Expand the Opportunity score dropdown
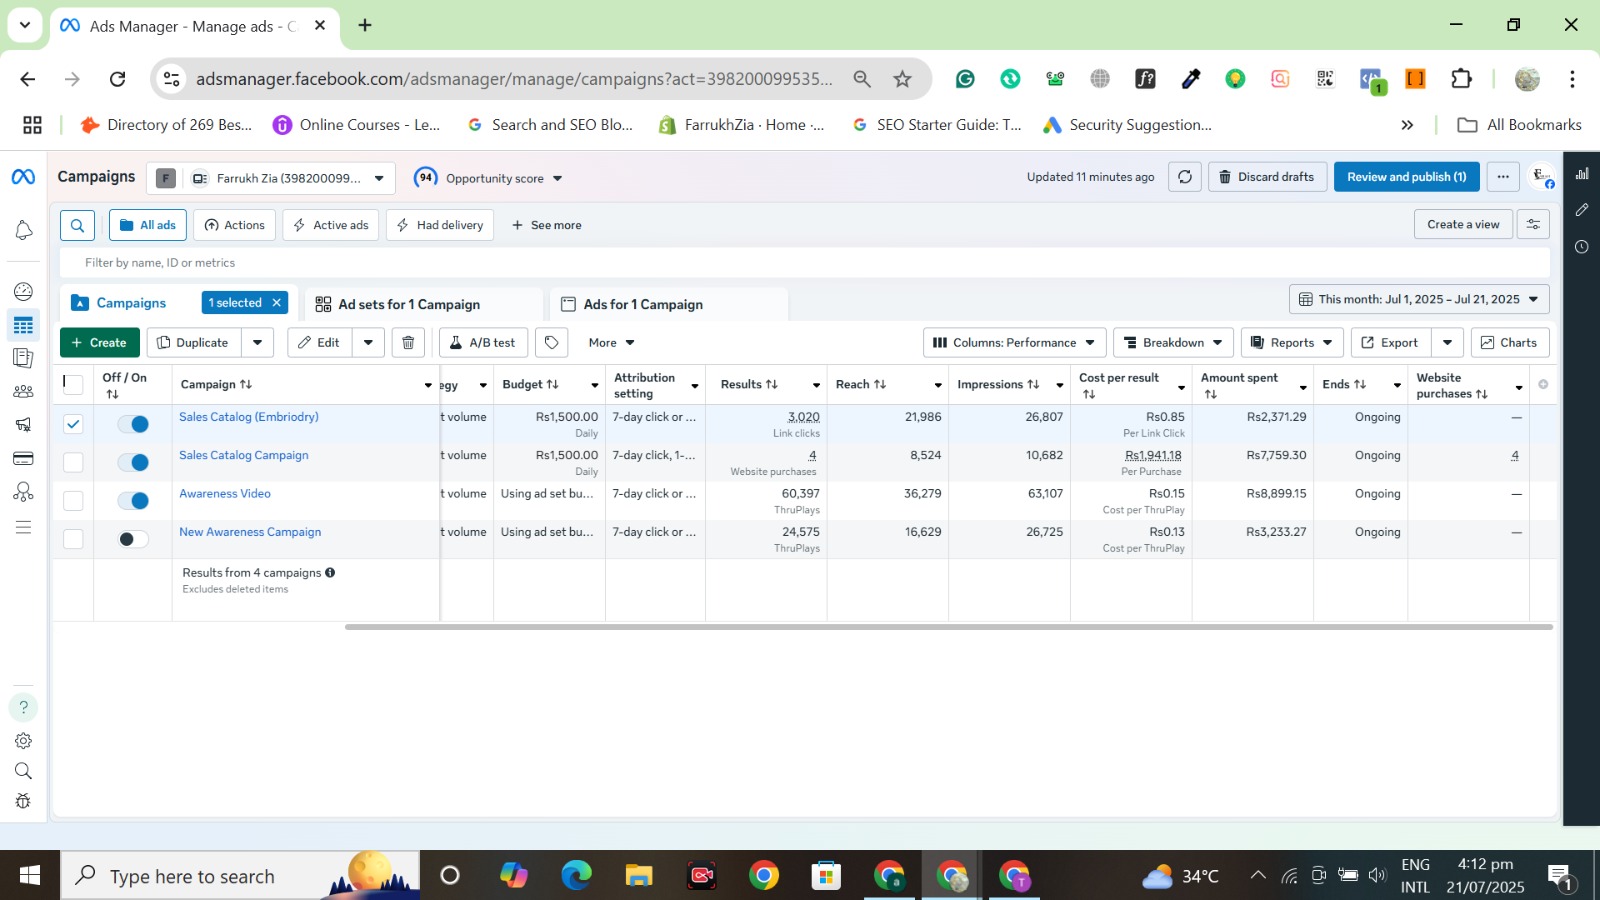 488,178
